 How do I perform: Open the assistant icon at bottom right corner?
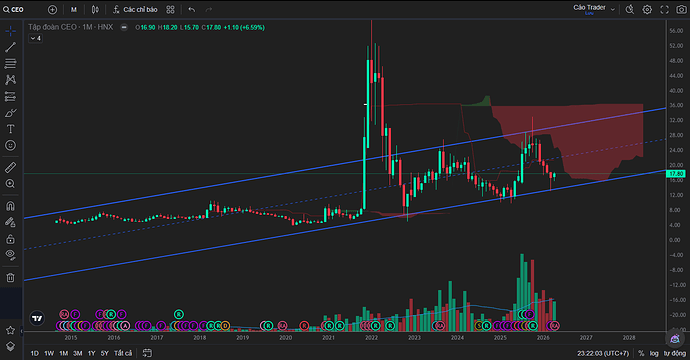click(x=675, y=339)
